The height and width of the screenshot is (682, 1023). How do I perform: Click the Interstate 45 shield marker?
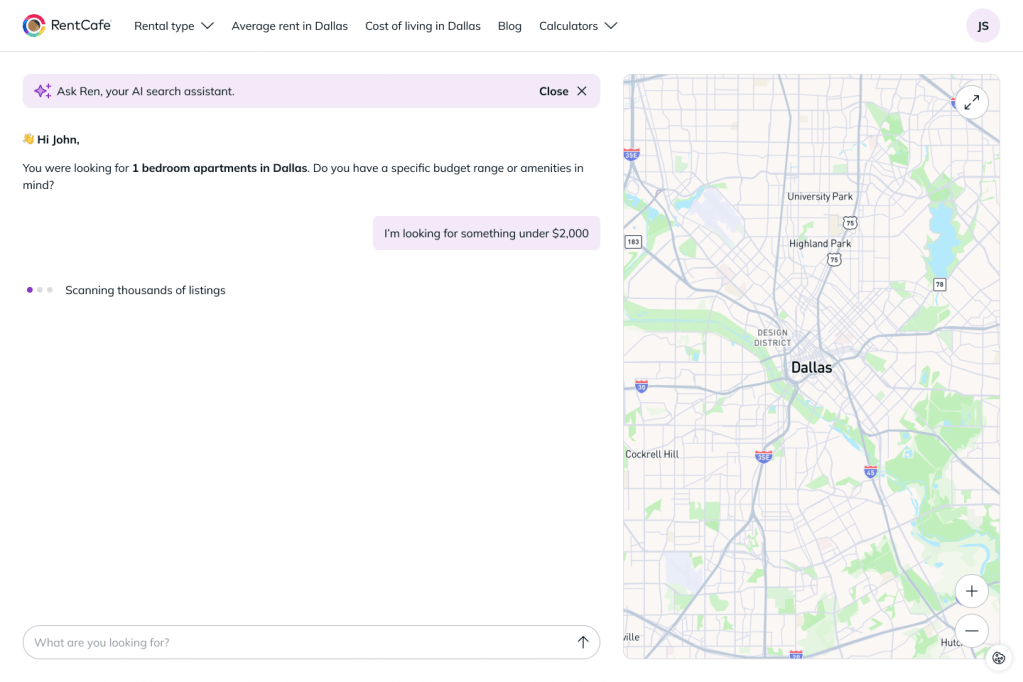[870, 471]
